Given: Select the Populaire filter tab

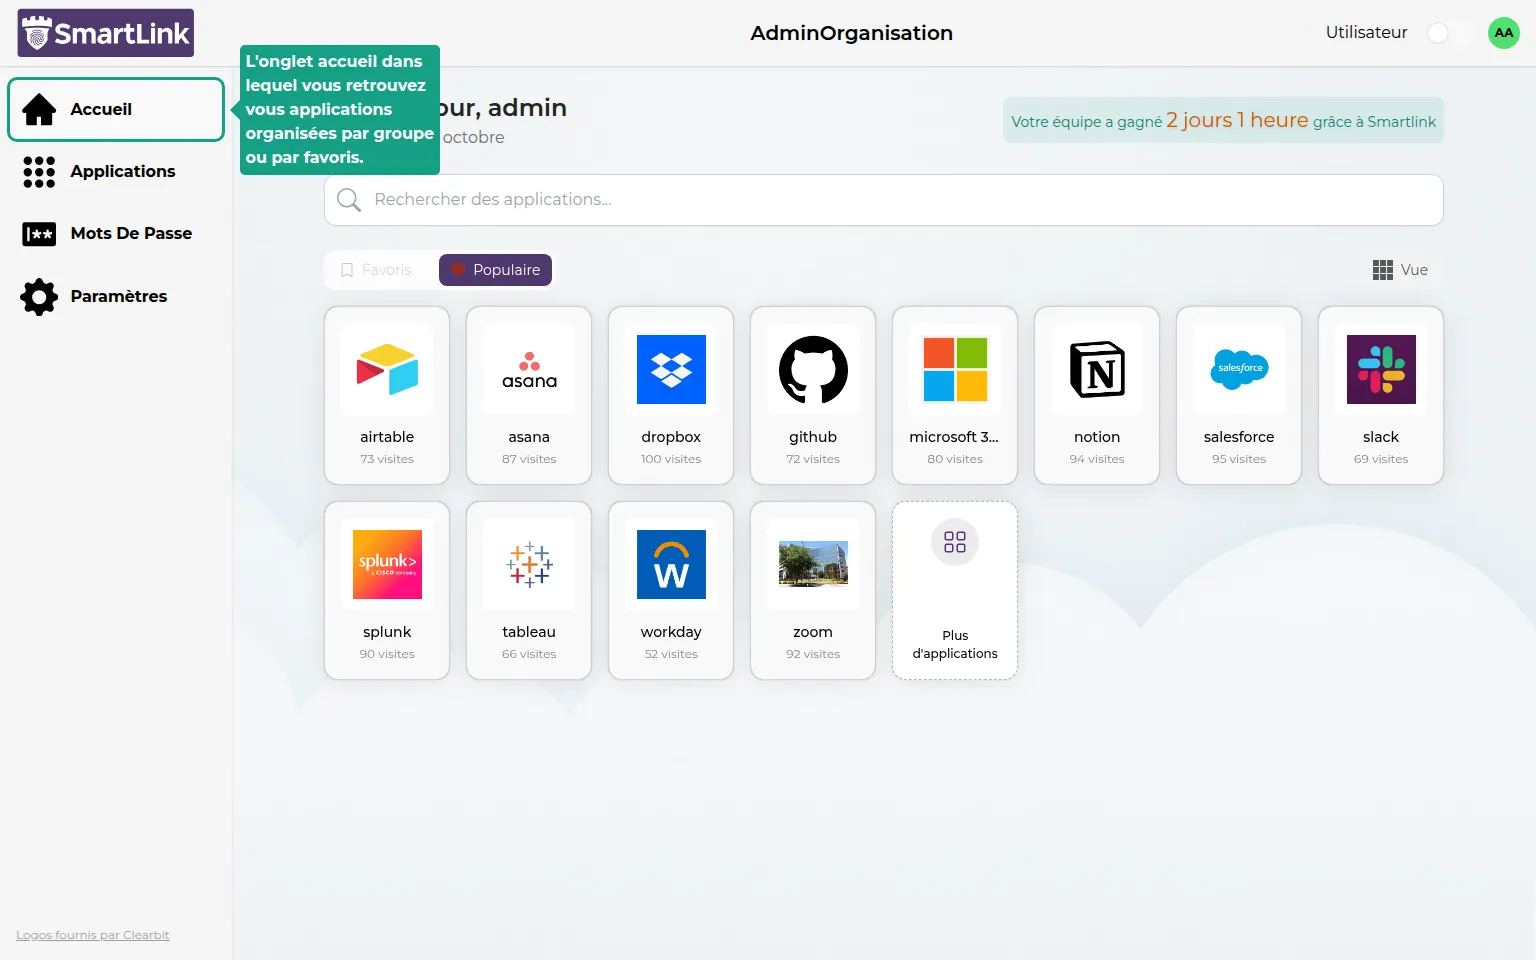Looking at the screenshot, I should 495,270.
